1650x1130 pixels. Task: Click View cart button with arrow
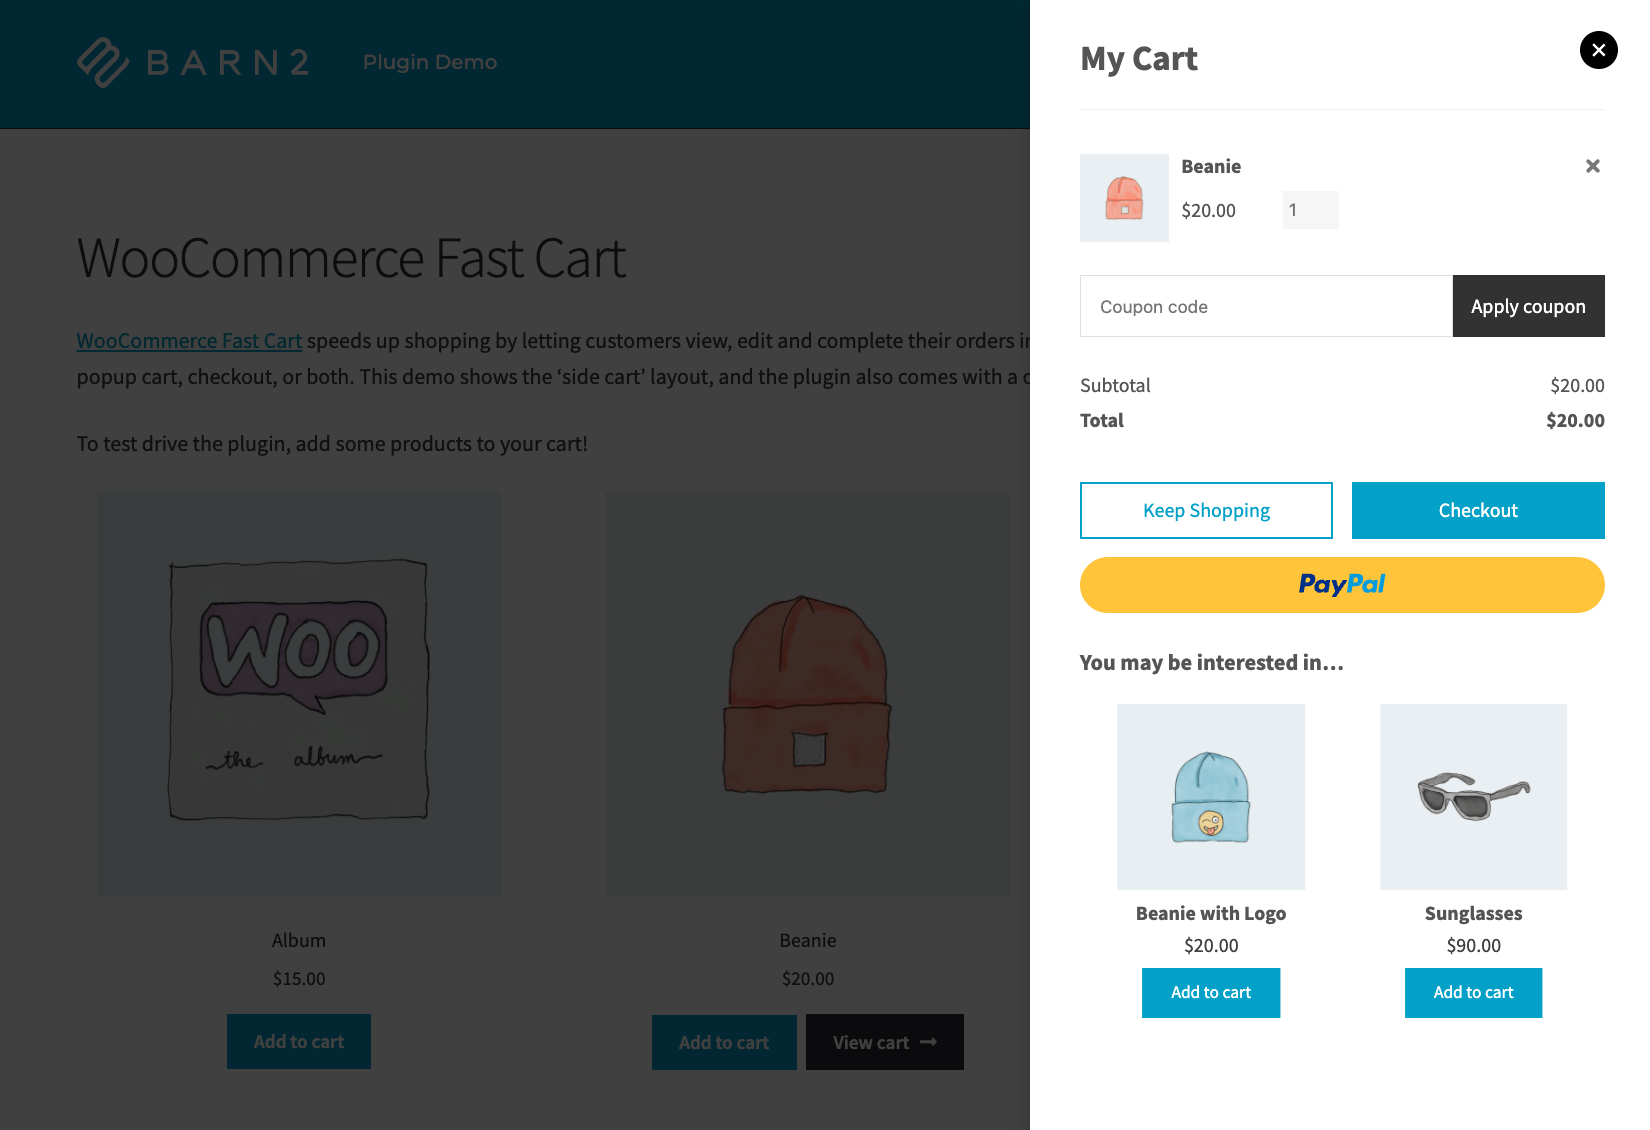pos(885,1042)
